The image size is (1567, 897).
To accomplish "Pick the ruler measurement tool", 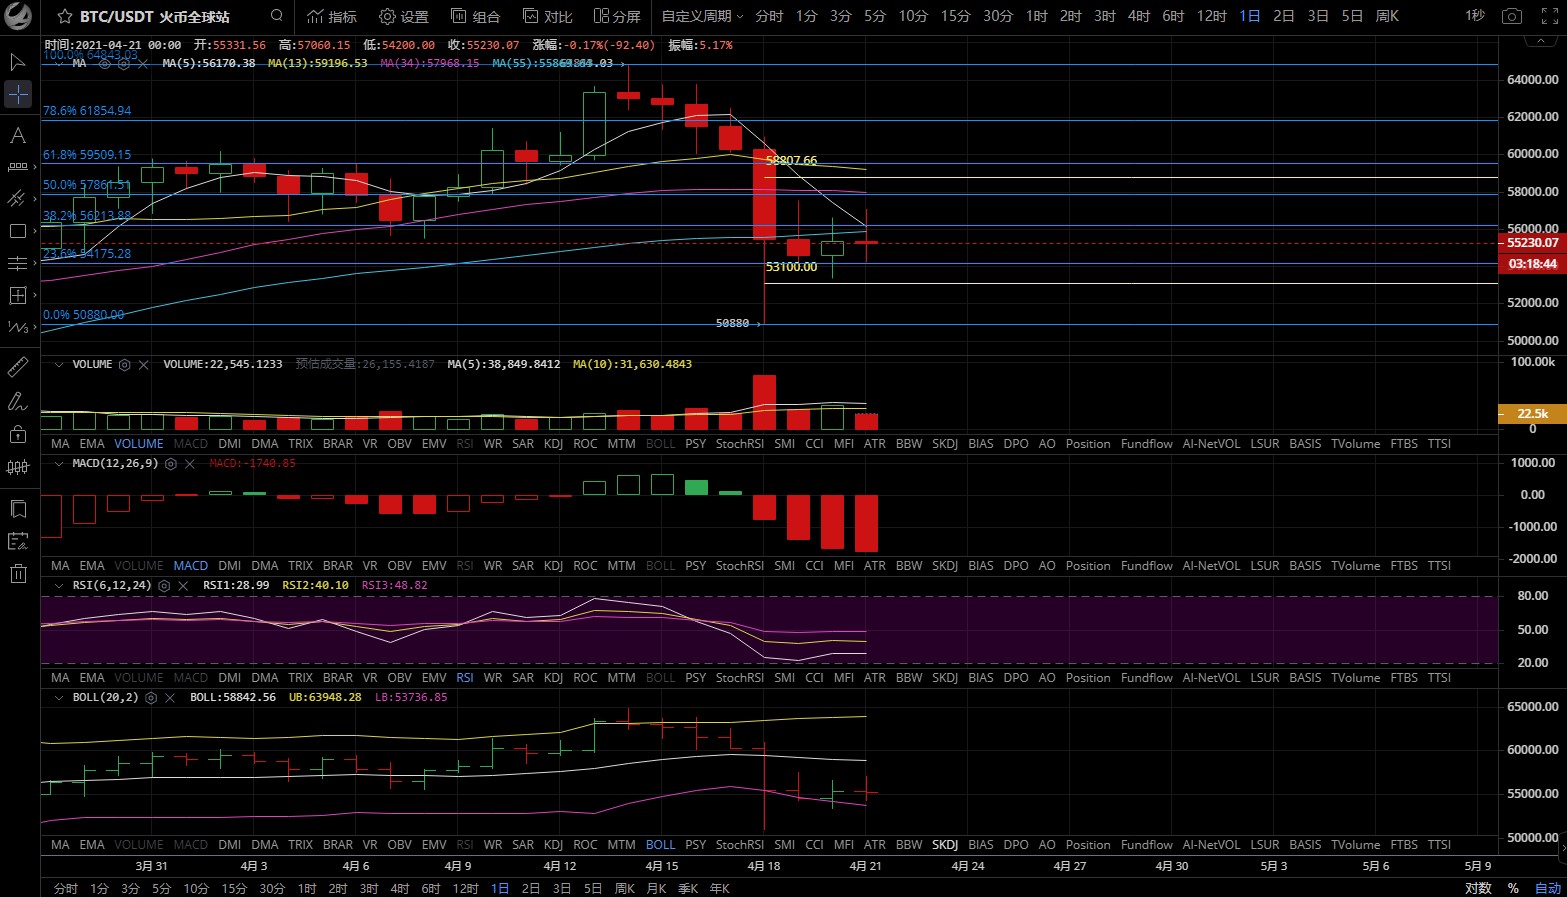I will (x=18, y=368).
